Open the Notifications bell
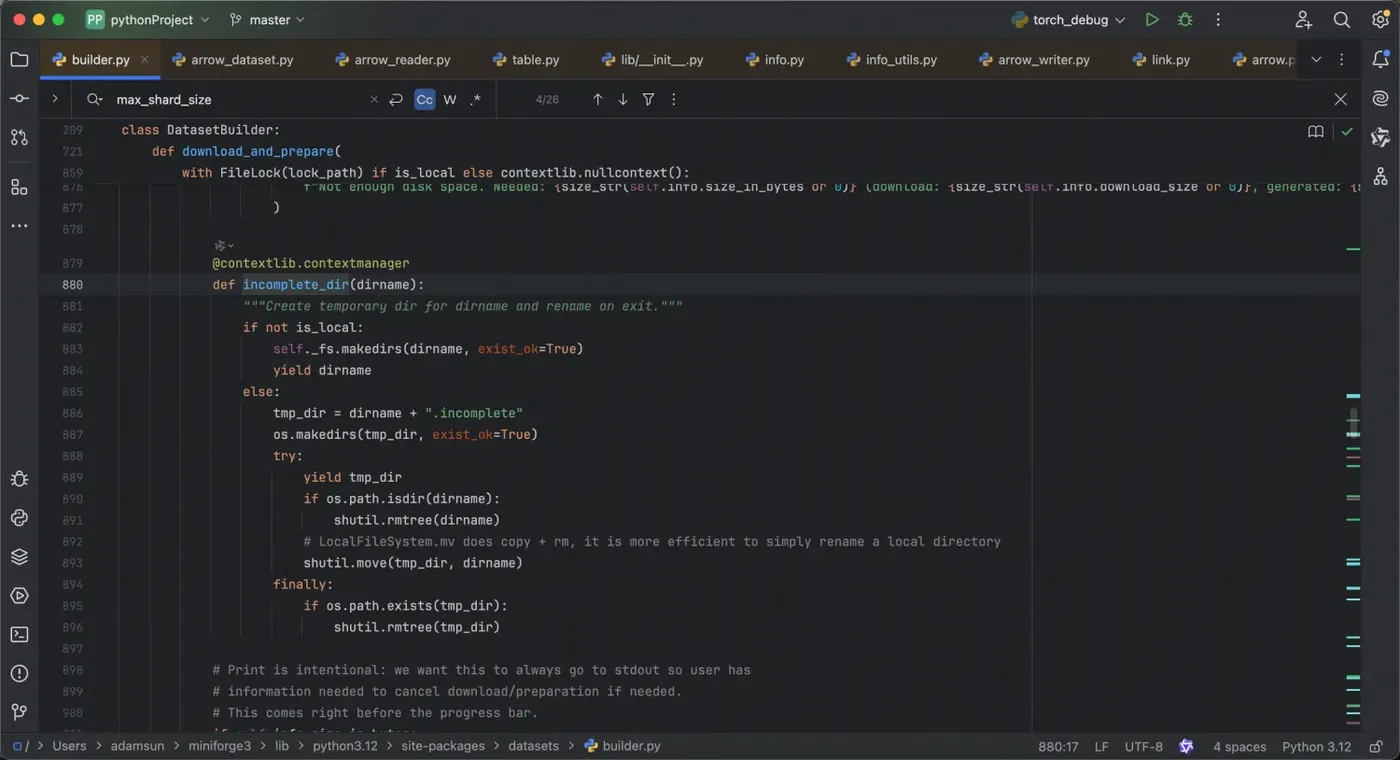This screenshot has height=760, width=1400. [x=1380, y=59]
